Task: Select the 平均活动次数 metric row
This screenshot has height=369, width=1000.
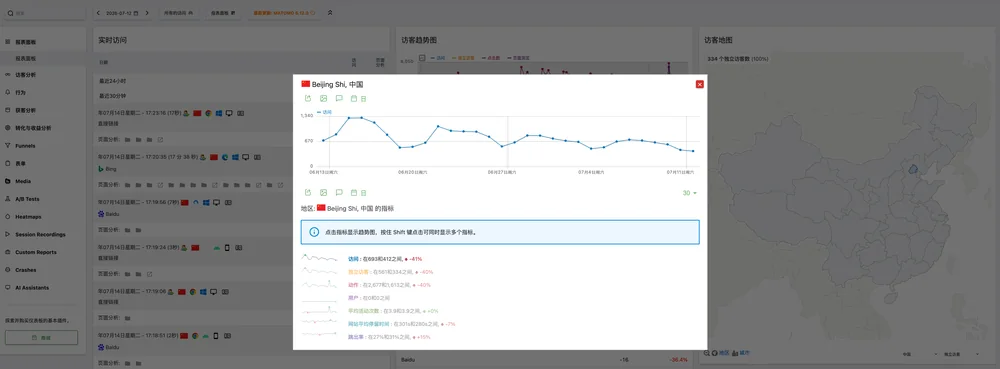Action: click(x=393, y=311)
